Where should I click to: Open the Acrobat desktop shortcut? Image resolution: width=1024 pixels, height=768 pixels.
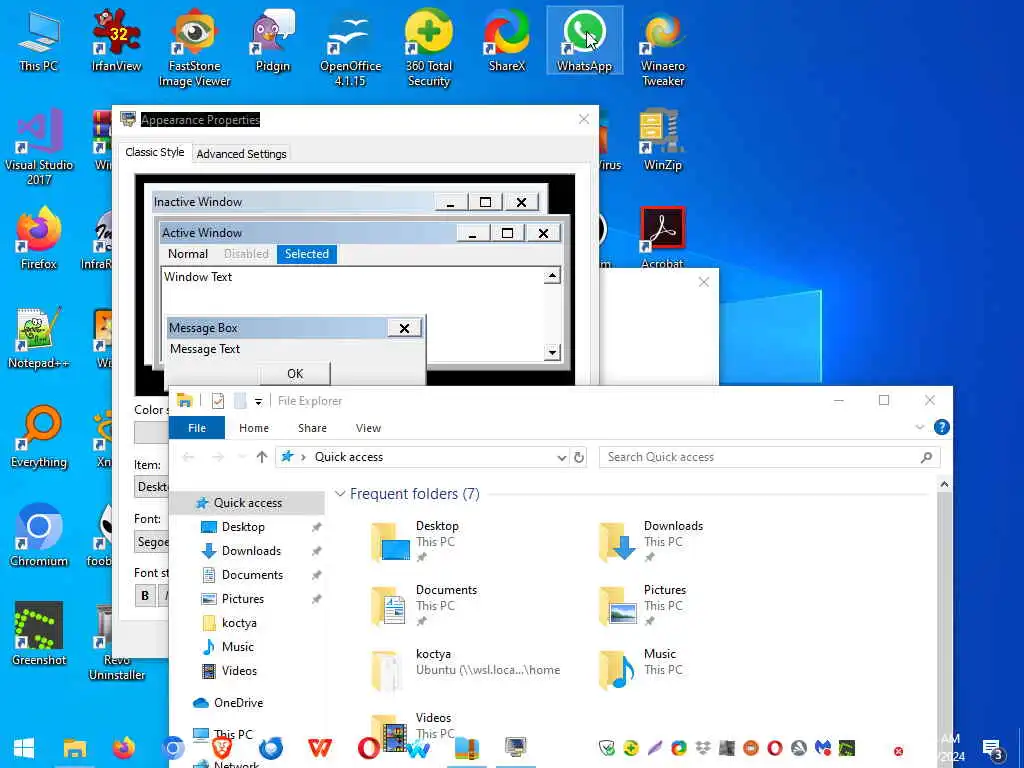pyautogui.click(x=662, y=236)
